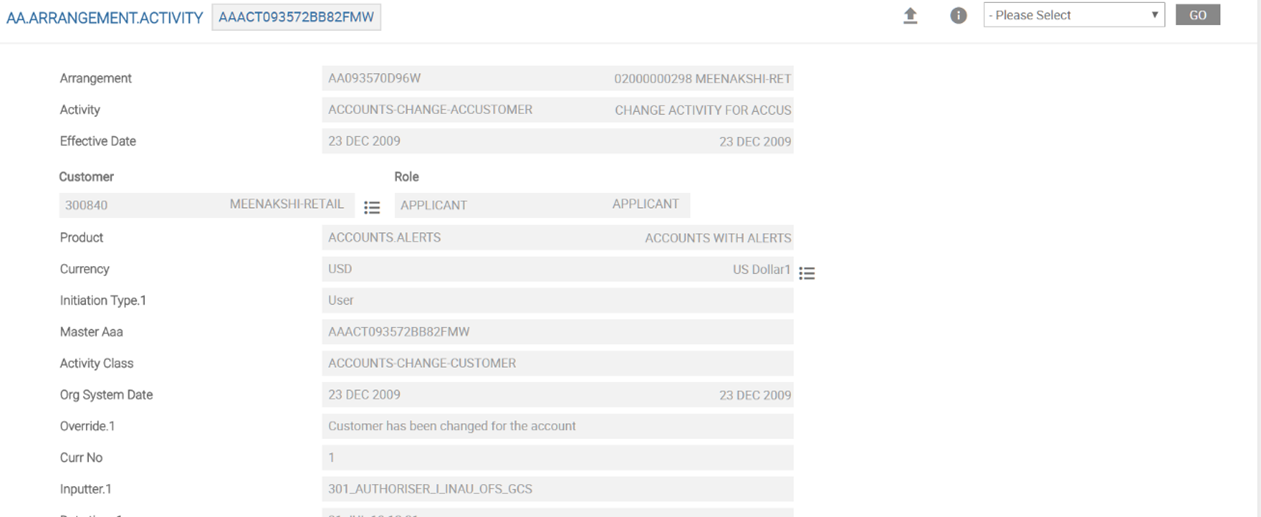
Task: Click the Effective Date field
Action: tap(557, 142)
